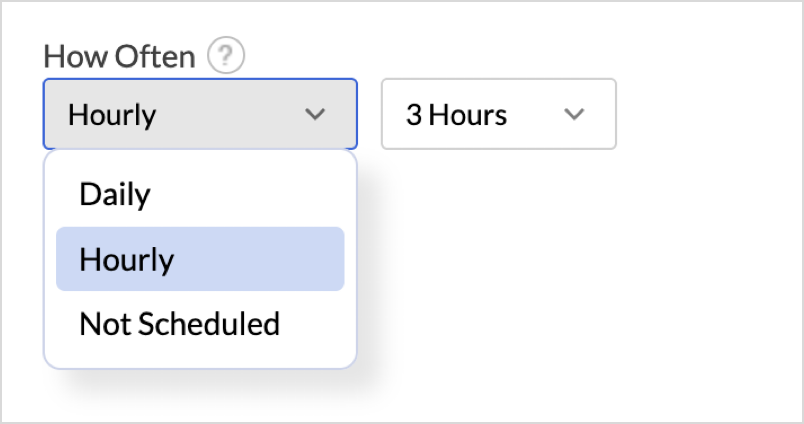Expand the 3 Hours interval dropdown
804x424 pixels.
click(x=498, y=115)
